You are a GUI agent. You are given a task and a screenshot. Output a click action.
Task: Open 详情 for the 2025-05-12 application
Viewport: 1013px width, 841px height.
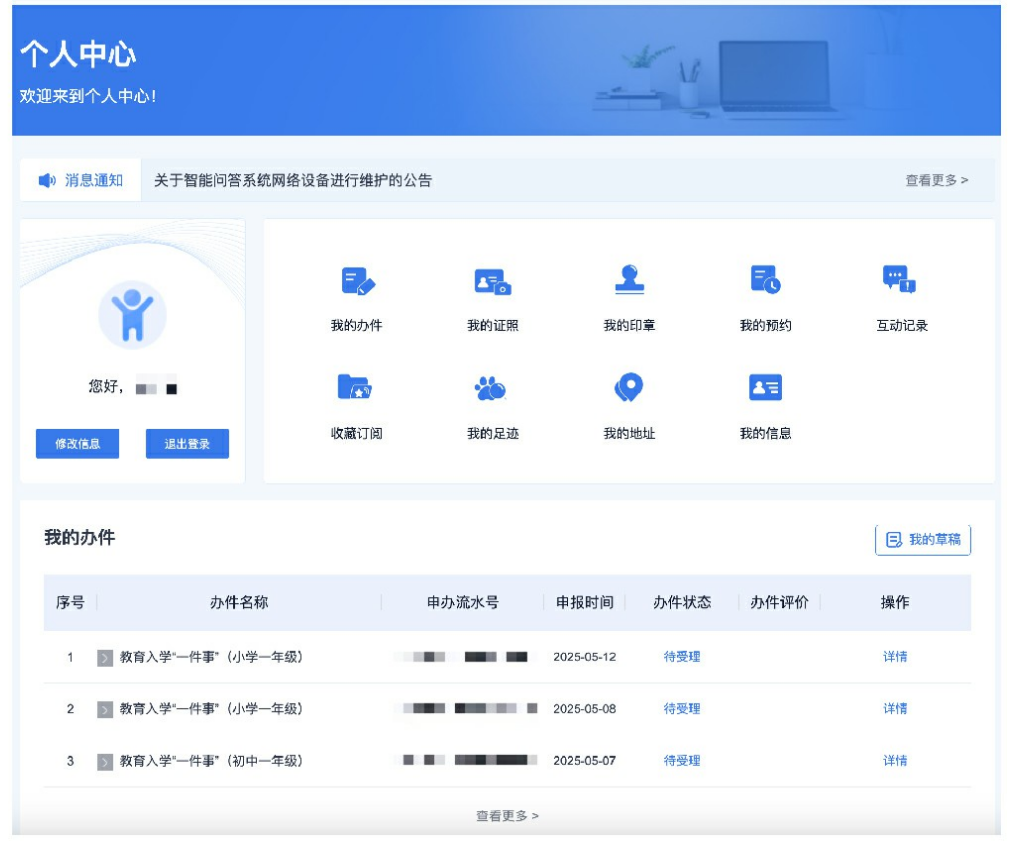pos(895,657)
